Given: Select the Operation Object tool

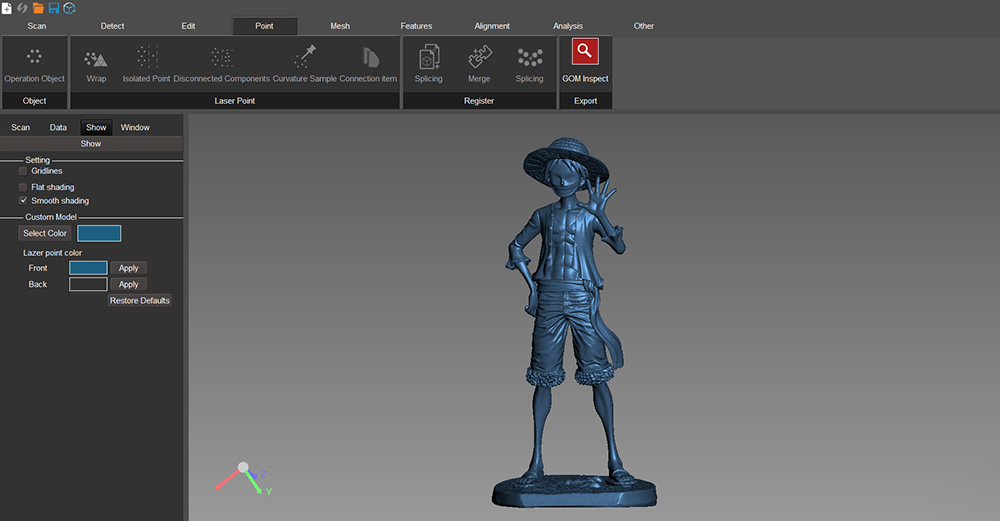Looking at the screenshot, I should [34, 64].
